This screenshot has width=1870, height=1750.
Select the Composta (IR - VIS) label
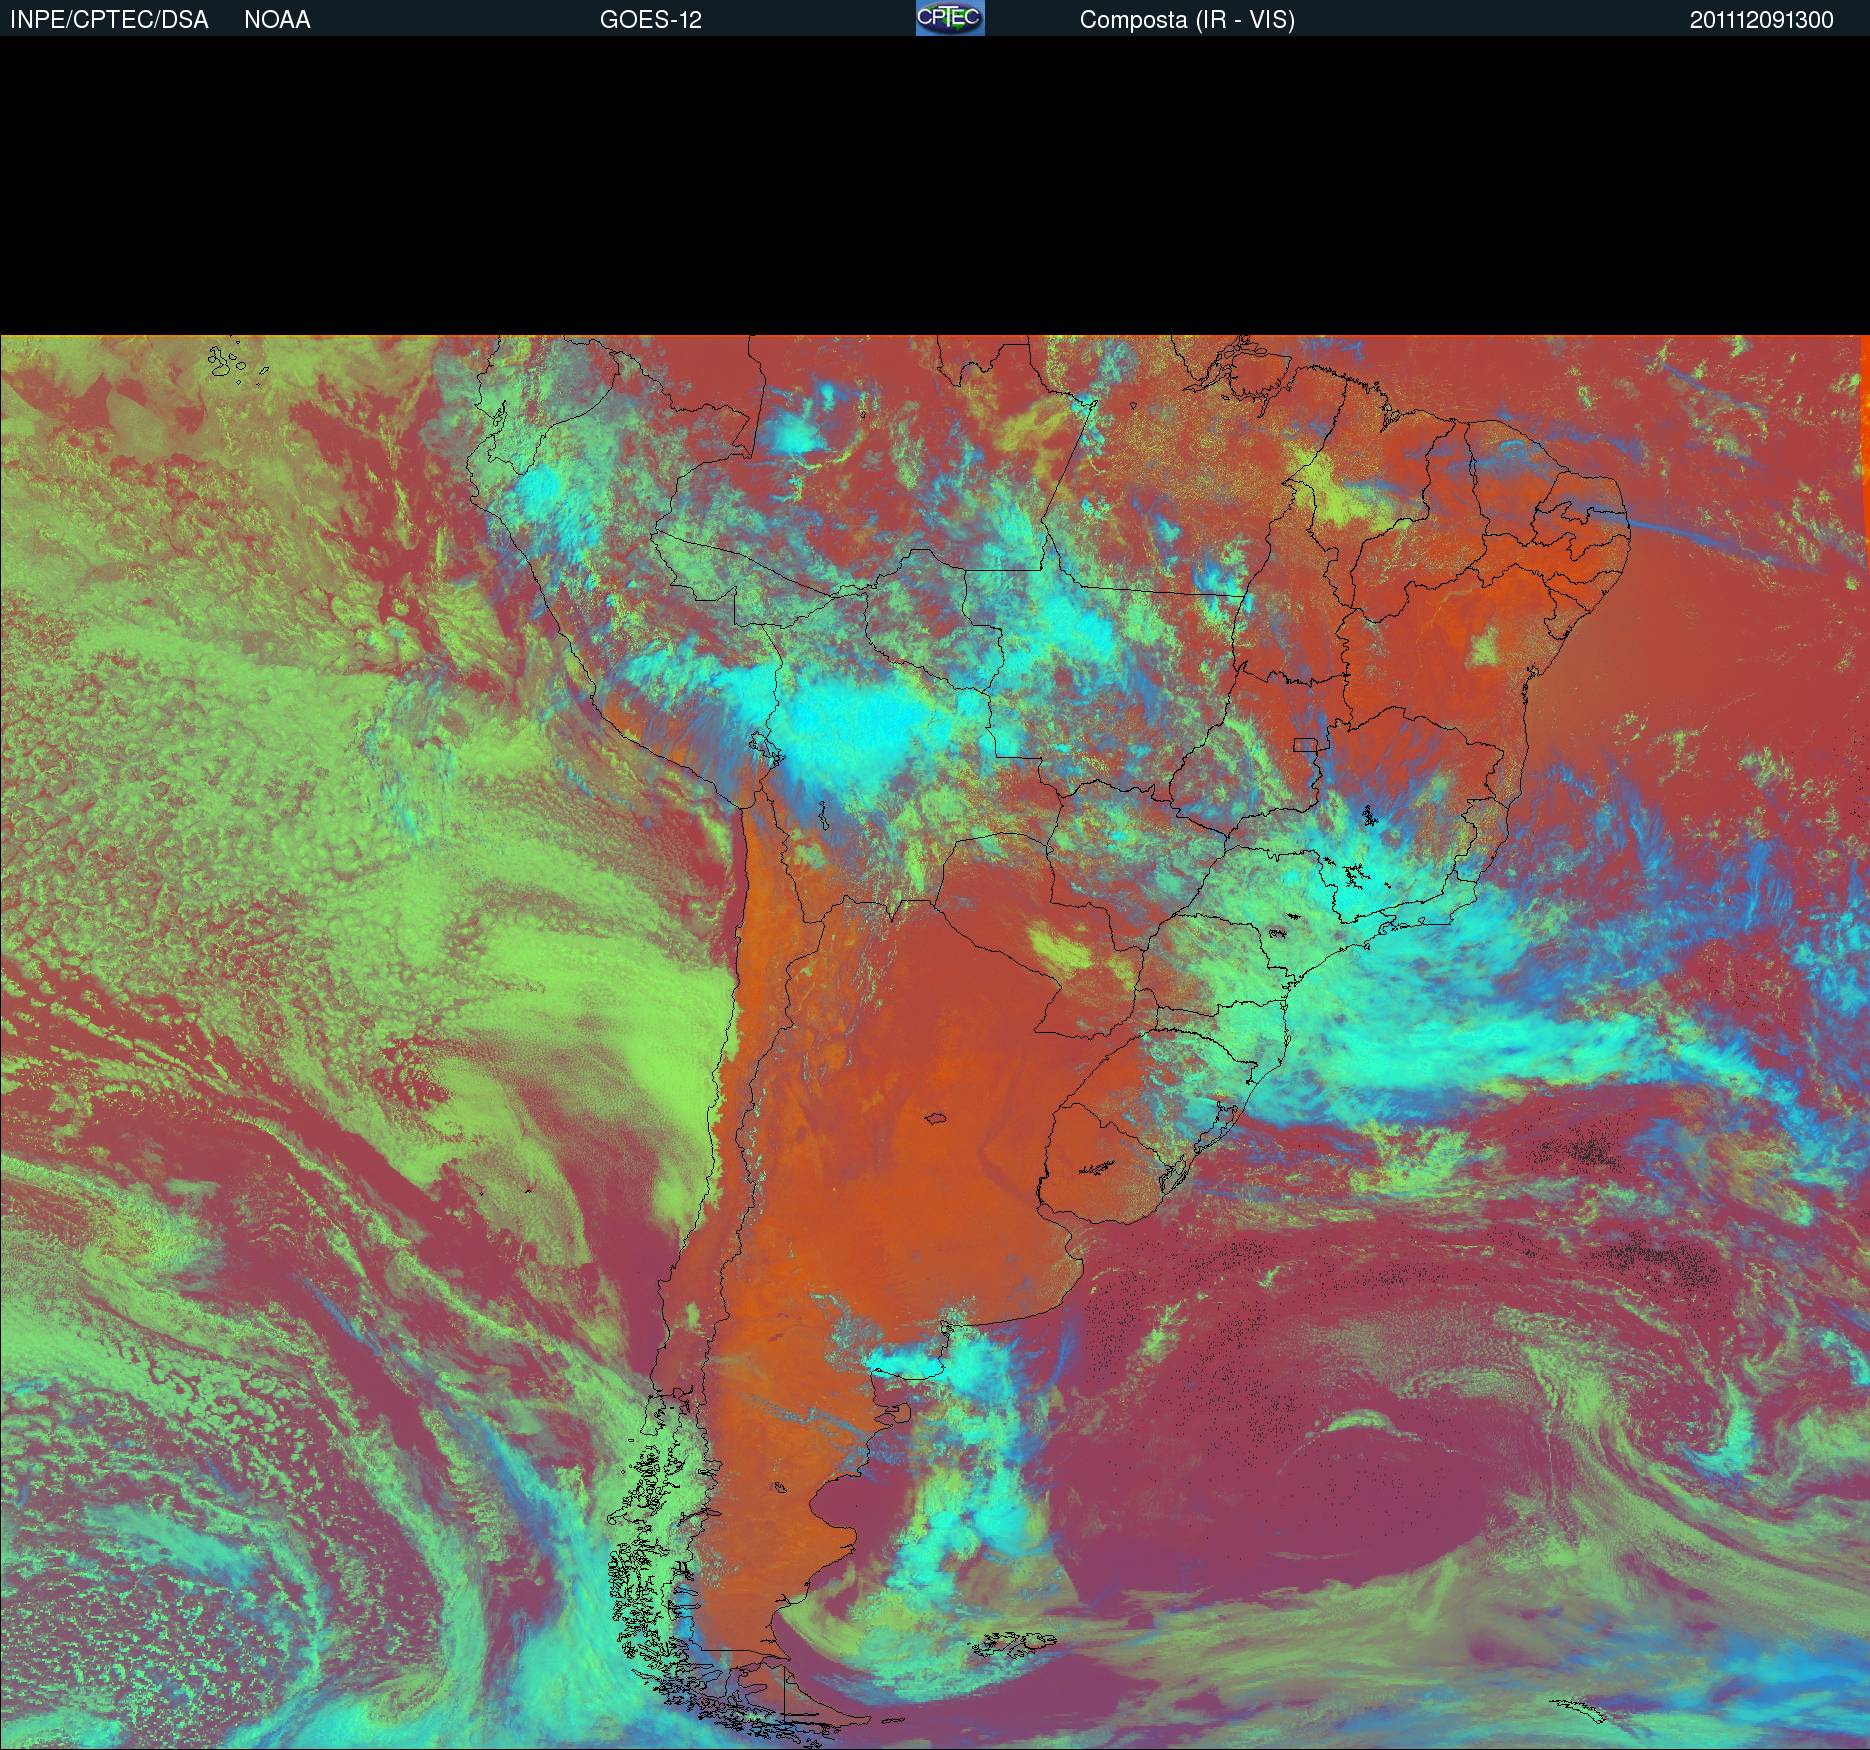[x=1187, y=21]
